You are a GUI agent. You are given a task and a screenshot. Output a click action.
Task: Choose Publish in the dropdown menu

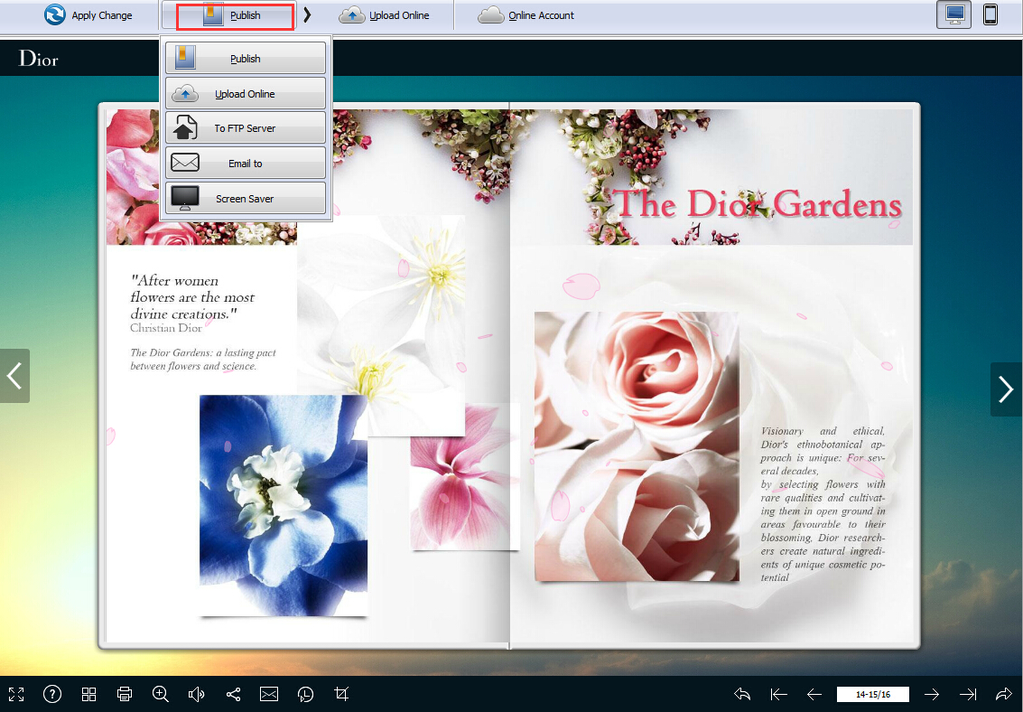(x=245, y=58)
